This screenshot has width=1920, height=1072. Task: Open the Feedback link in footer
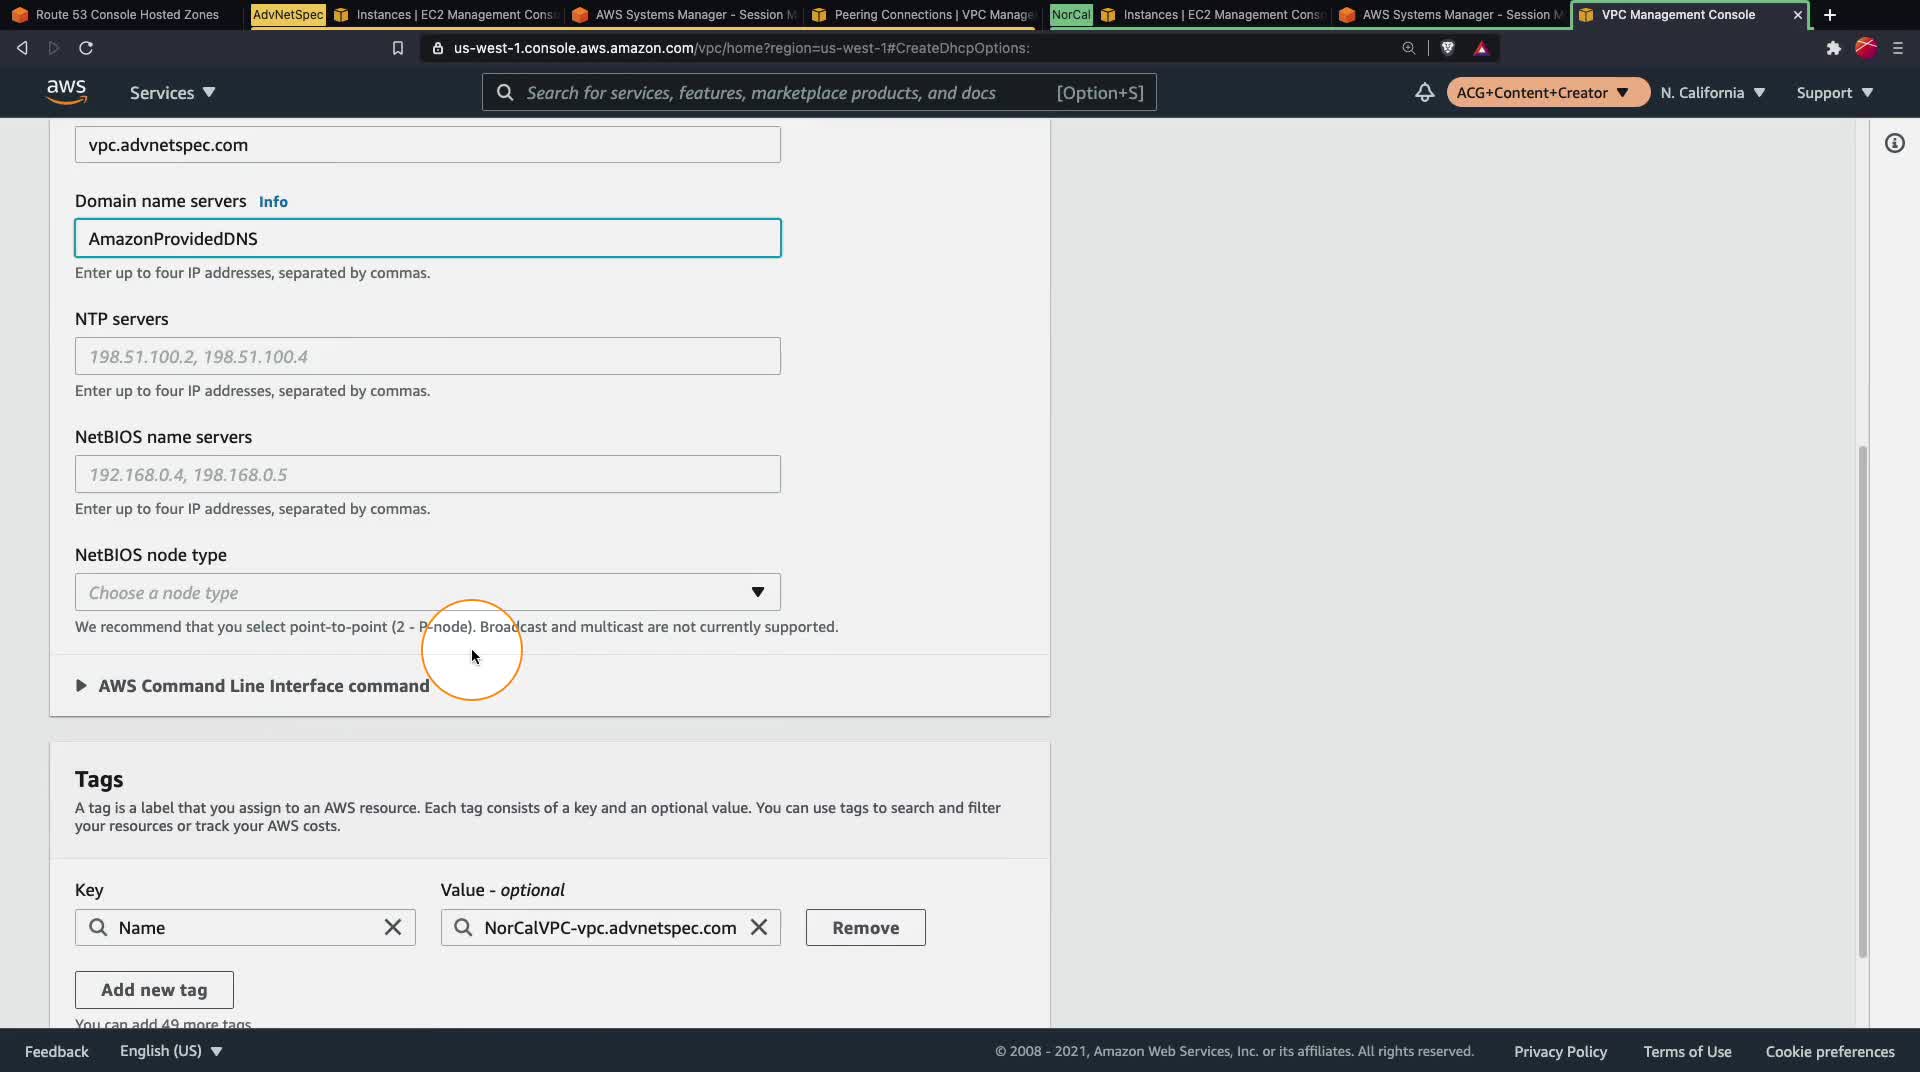tap(57, 1051)
